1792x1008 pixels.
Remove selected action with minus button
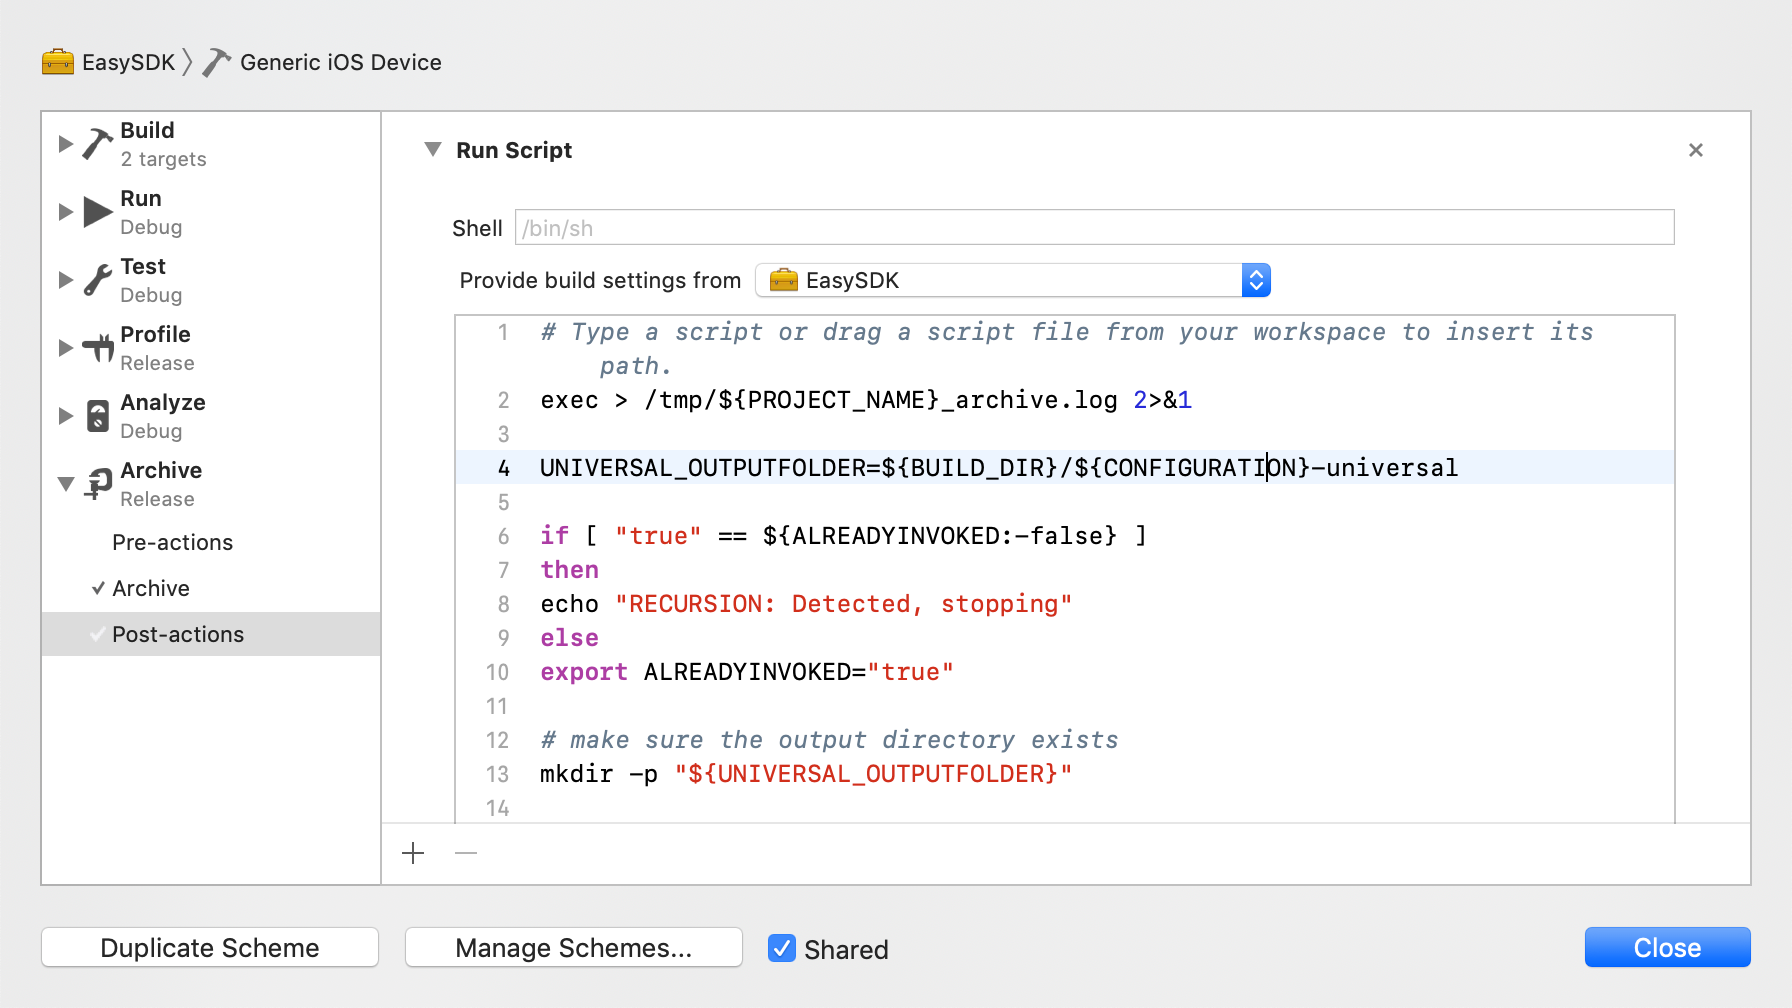tap(466, 853)
